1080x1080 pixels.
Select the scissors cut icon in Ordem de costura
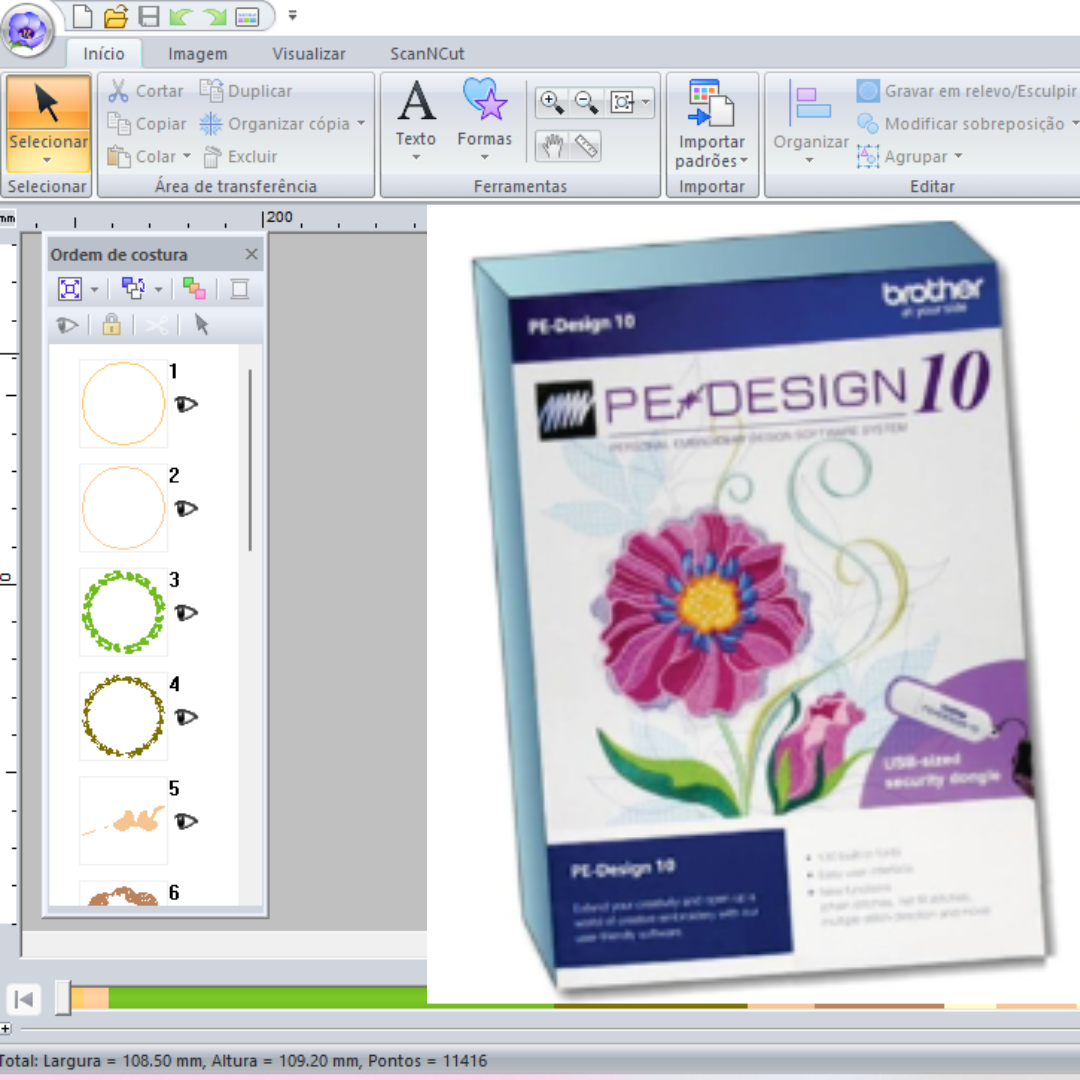pyautogui.click(x=156, y=324)
